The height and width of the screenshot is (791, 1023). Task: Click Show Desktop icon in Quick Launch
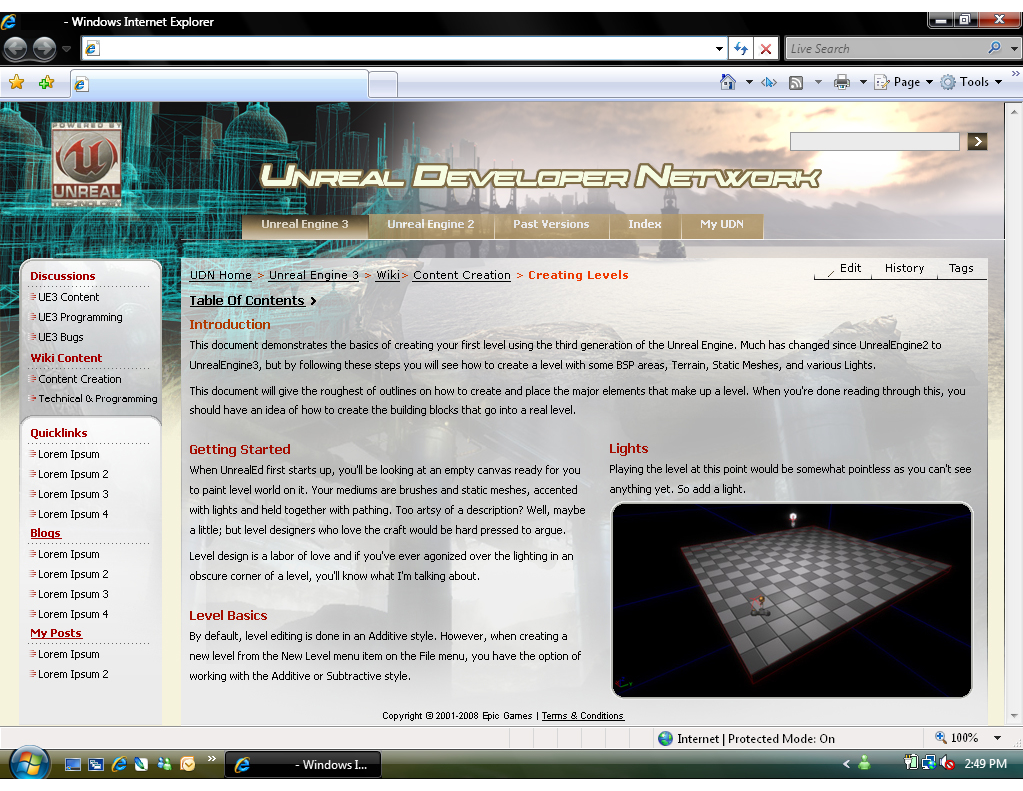pyautogui.click(x=72, y=764)
